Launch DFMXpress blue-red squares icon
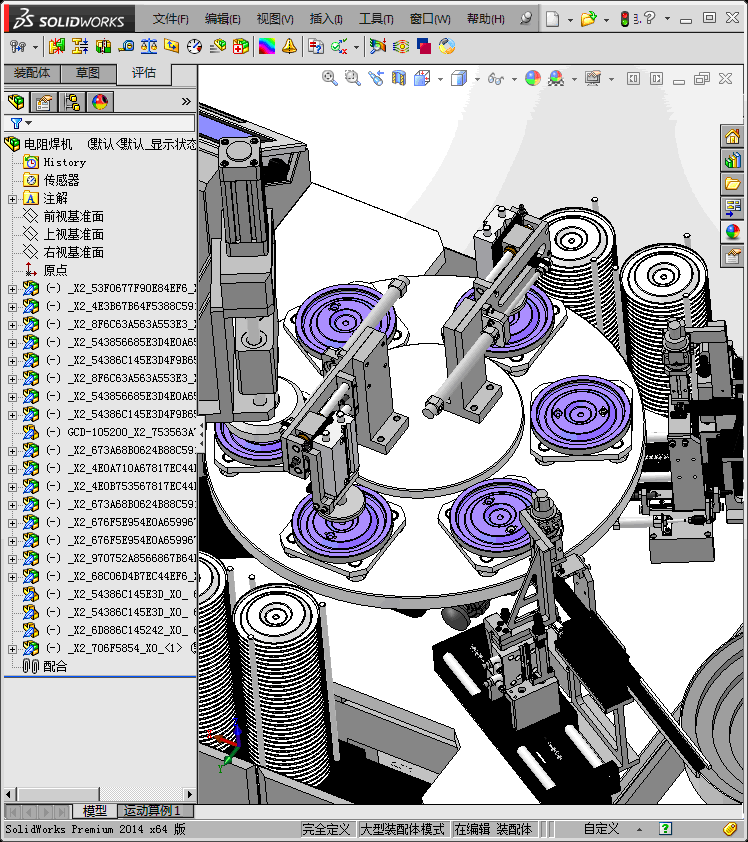This screenshot has height=842, width=748. coord(424,47)
